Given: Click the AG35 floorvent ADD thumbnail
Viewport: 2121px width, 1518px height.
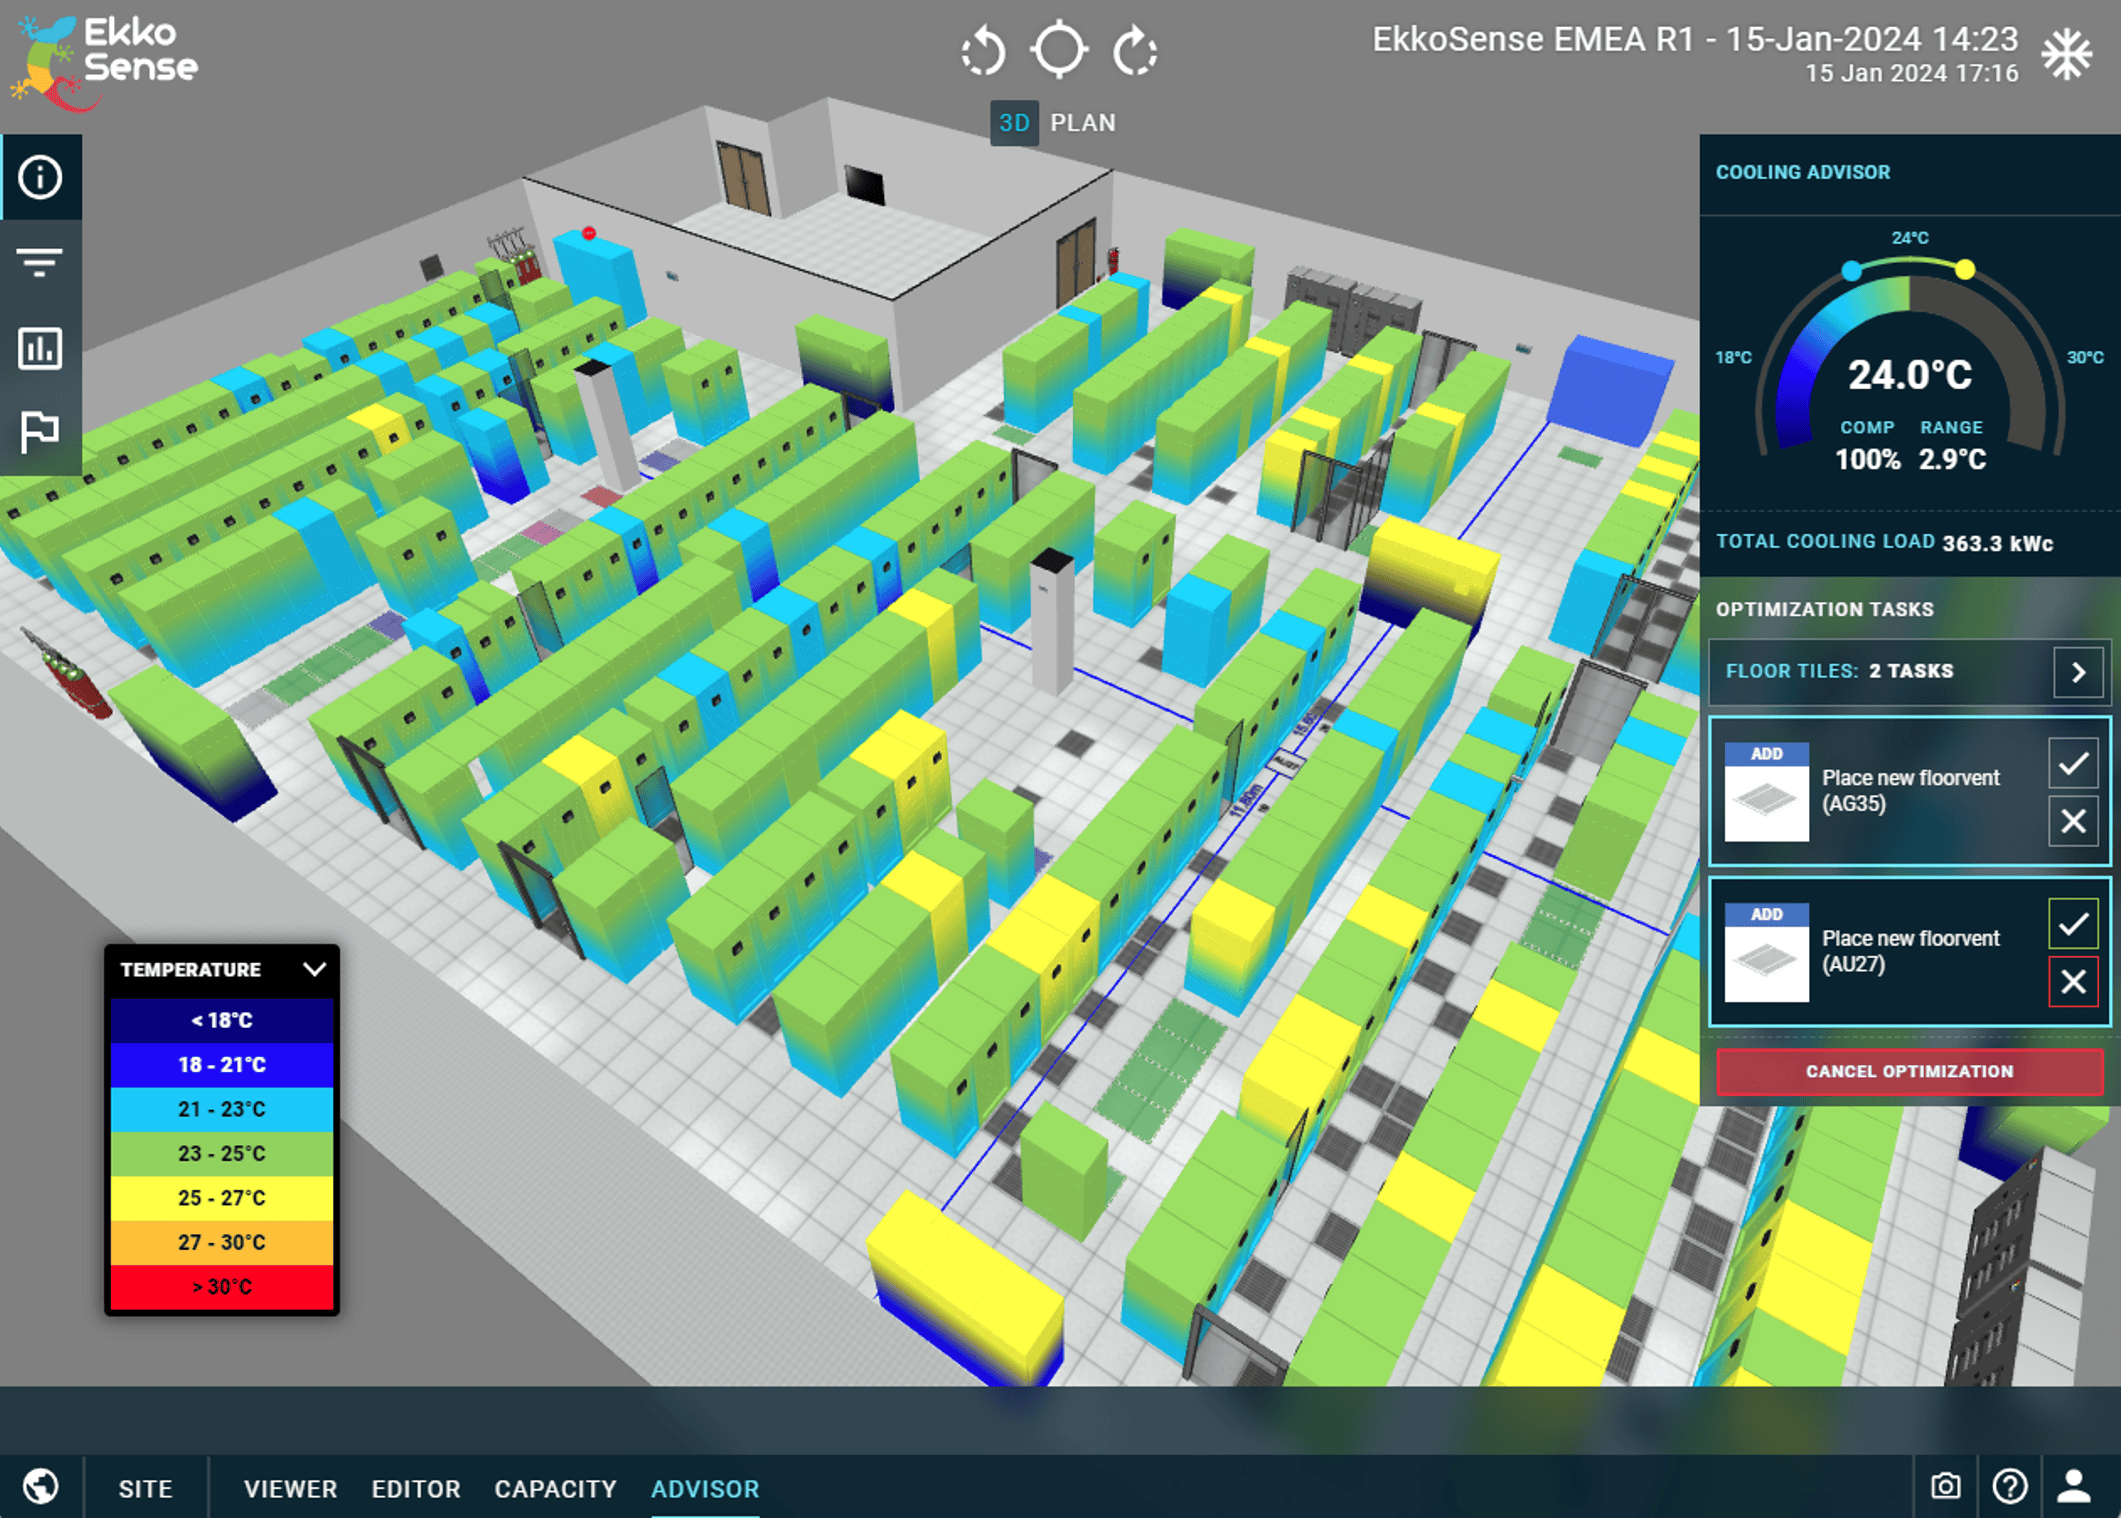Looking at the screenshot, I should [x=1767, y=792].
